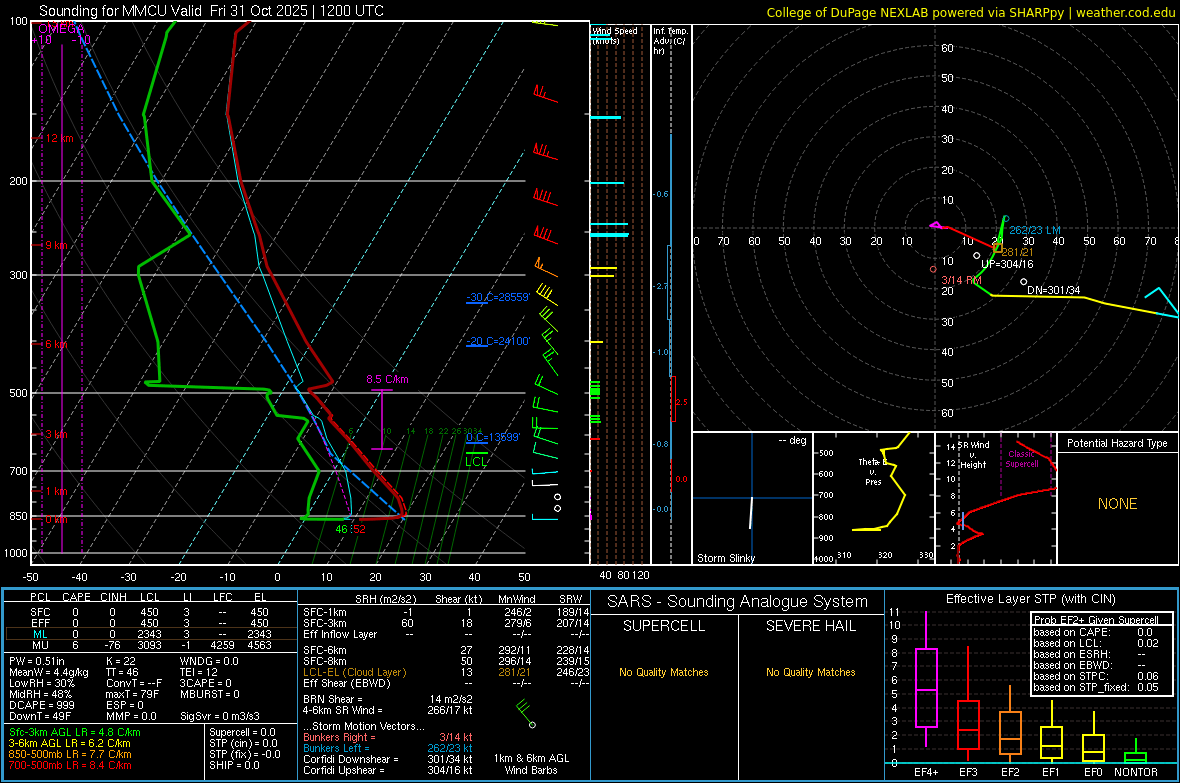Click the 'Effective Layer STP (with CIN)' title
The image size is (1180, 783).
(x=1030, y=599)
